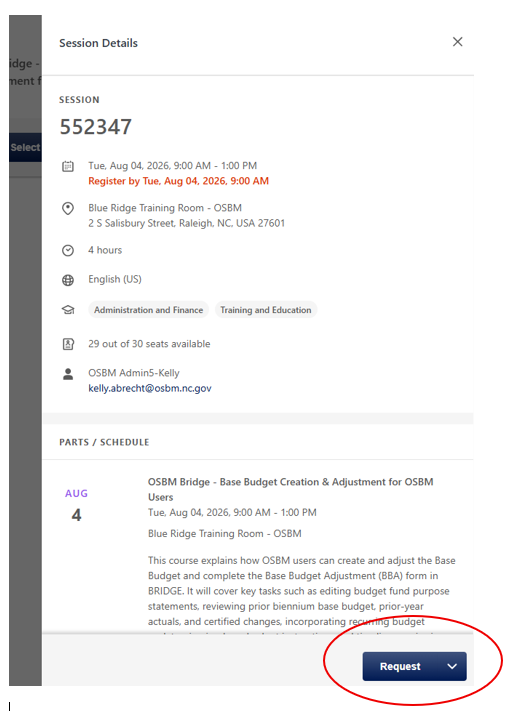Viewport: 518px width, 711px height.
Task: Open the OSBM Bridge Base Budget part title
Action: (x=290, y=489)
